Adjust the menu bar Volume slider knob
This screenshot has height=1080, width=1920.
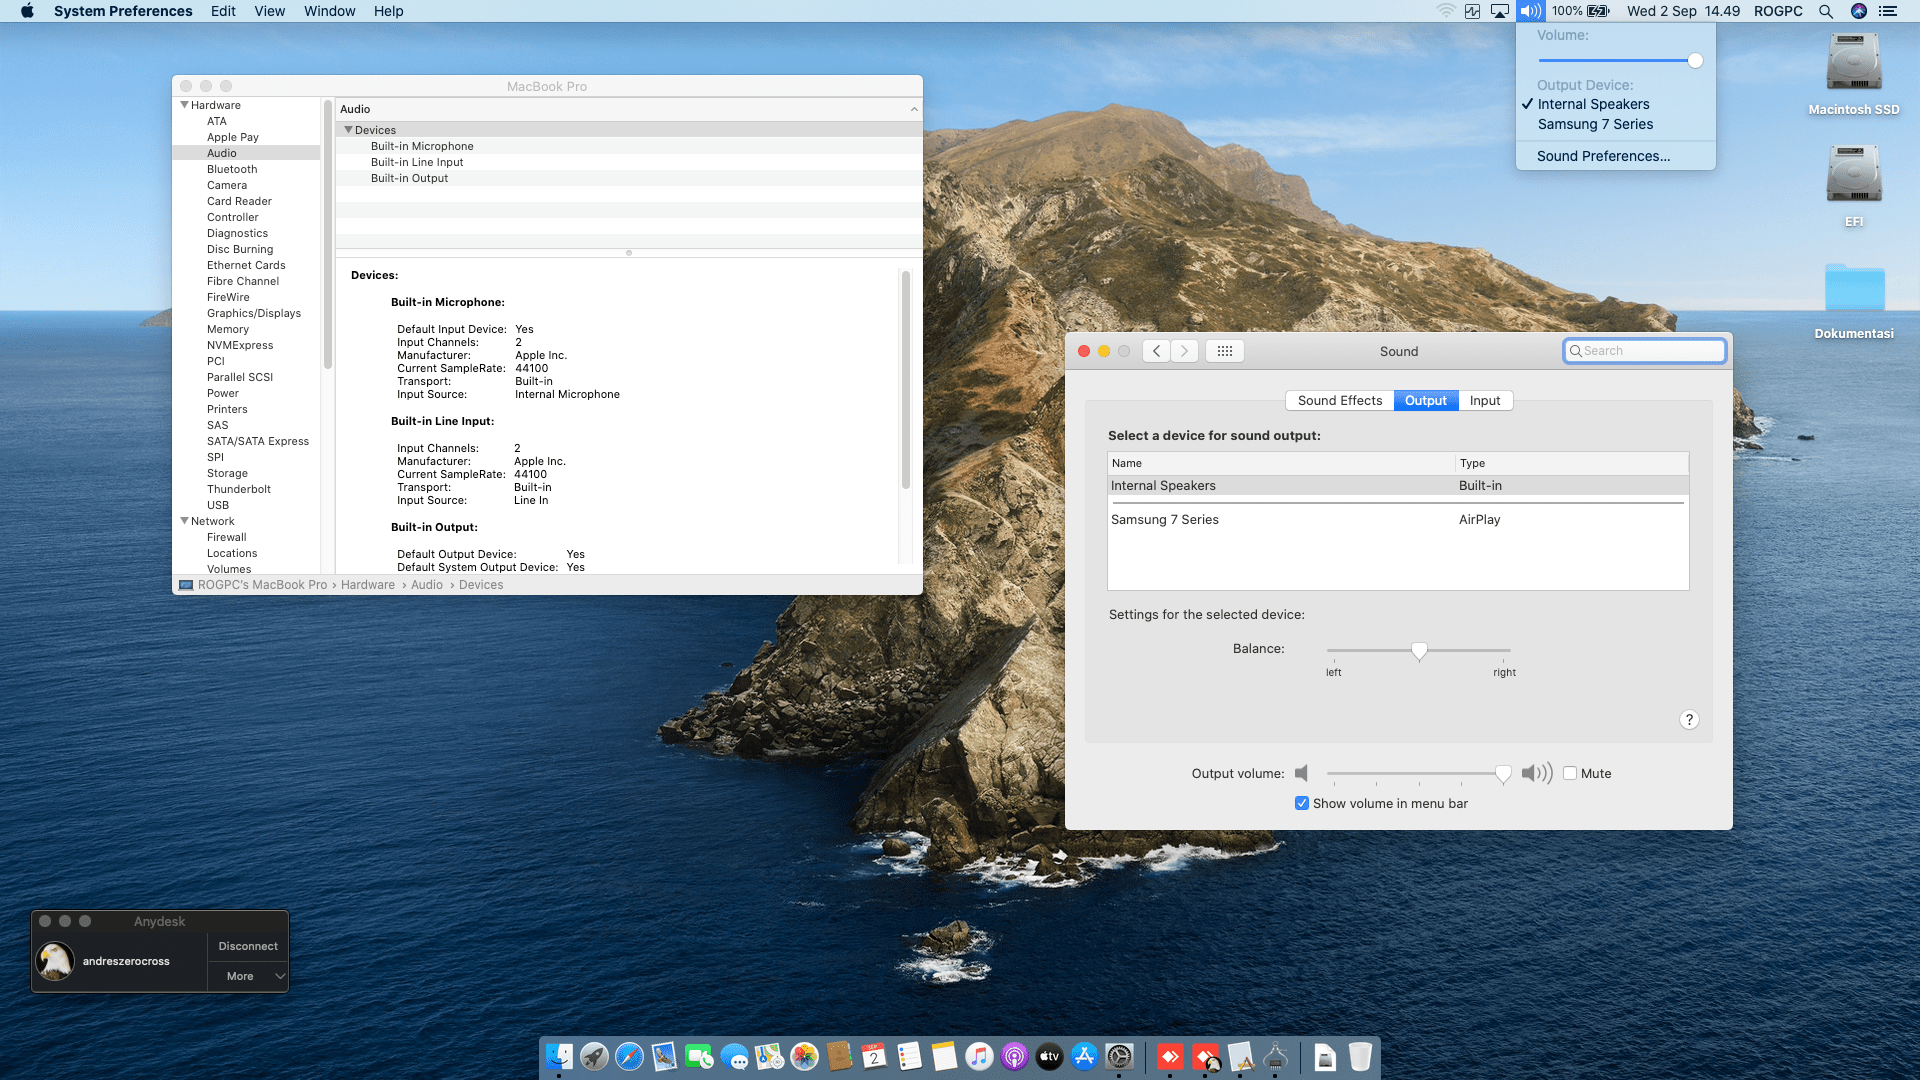coord(1695,61)
